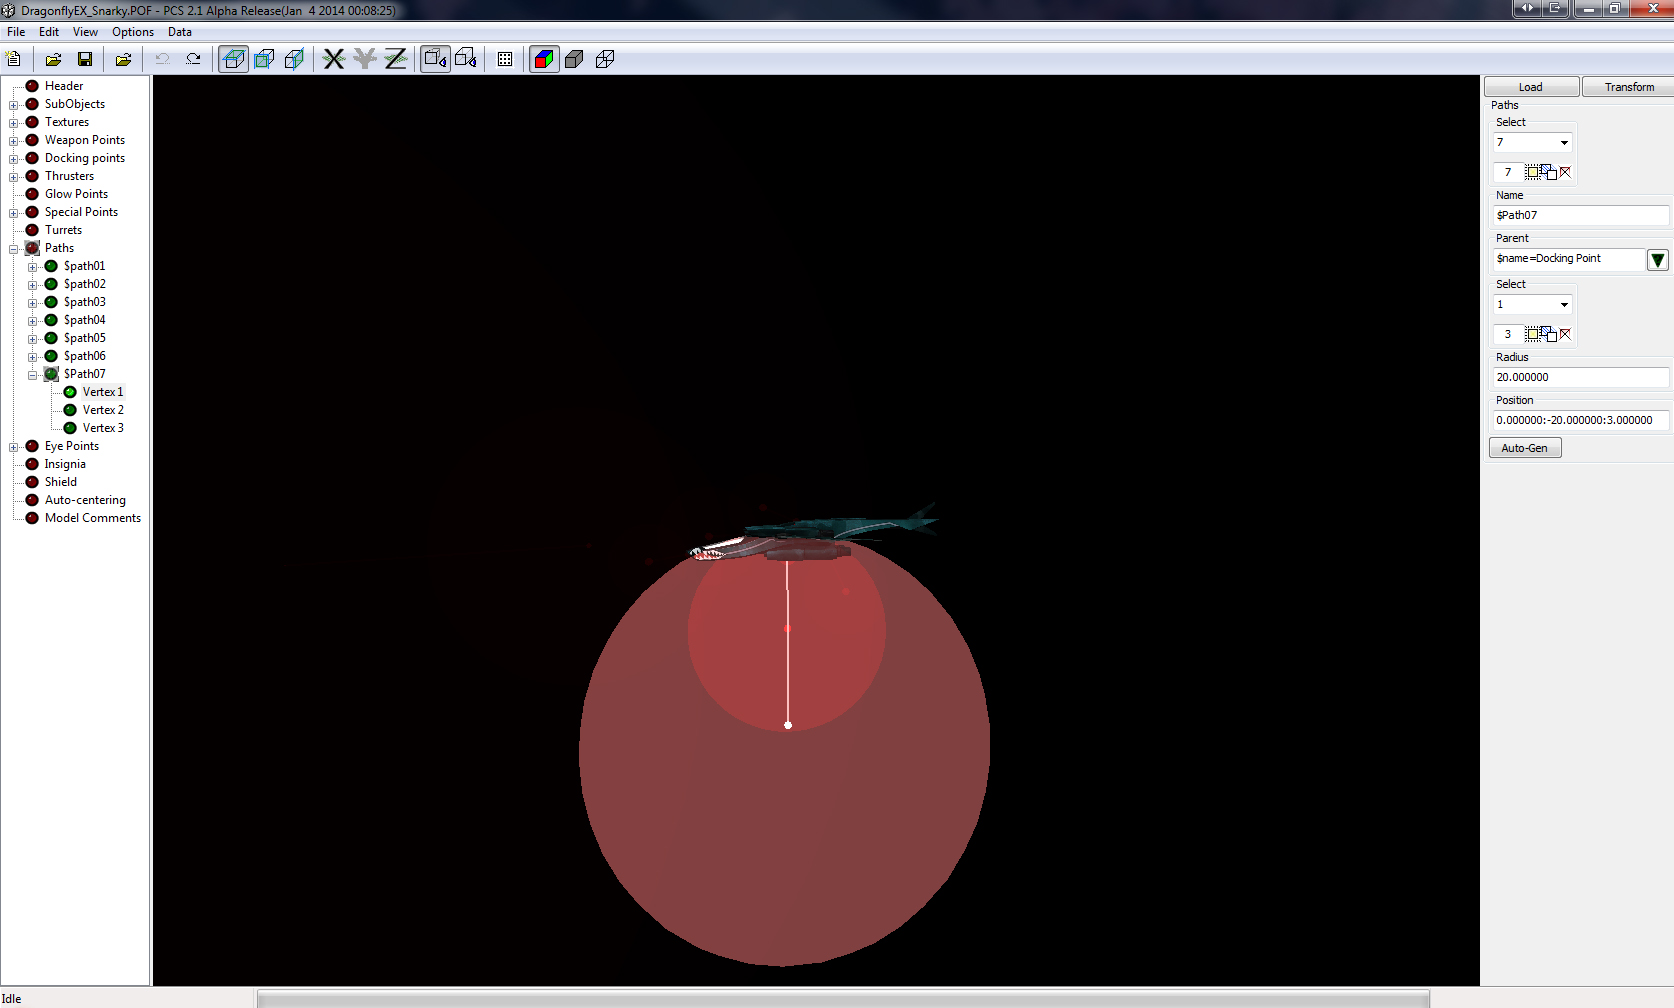Select $path05 in the tree
Image resolution: width=1674 pixels, height=1008 pixels.
[x=84, y=338]
